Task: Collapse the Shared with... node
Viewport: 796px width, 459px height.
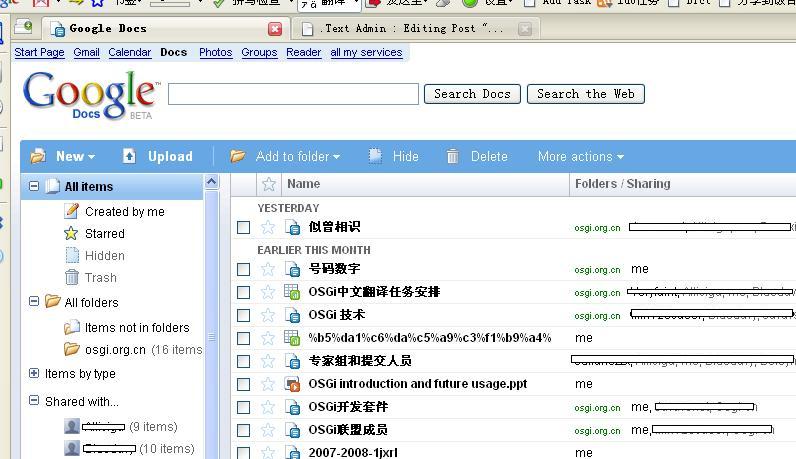Action: (34, 401)
